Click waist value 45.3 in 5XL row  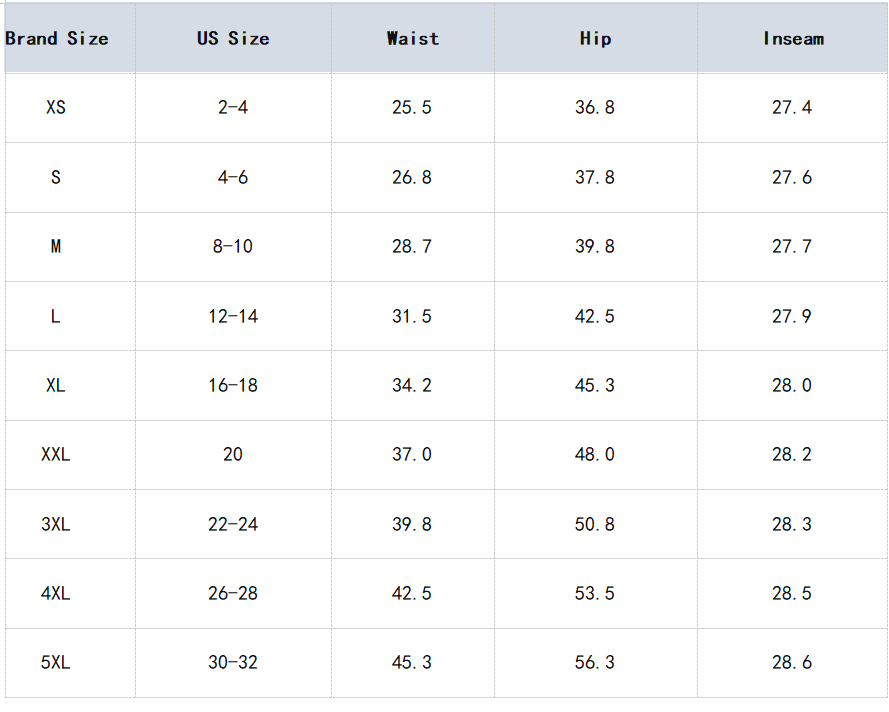point(412,662)
